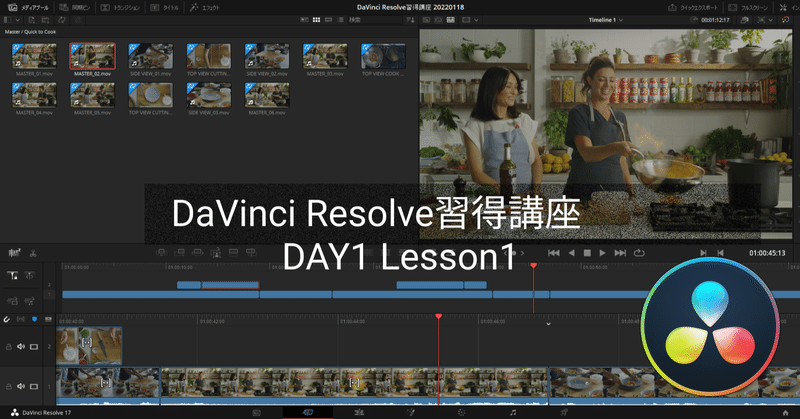Click the Import Media icon
Screen dimensions: 800x419
(32, 20)
